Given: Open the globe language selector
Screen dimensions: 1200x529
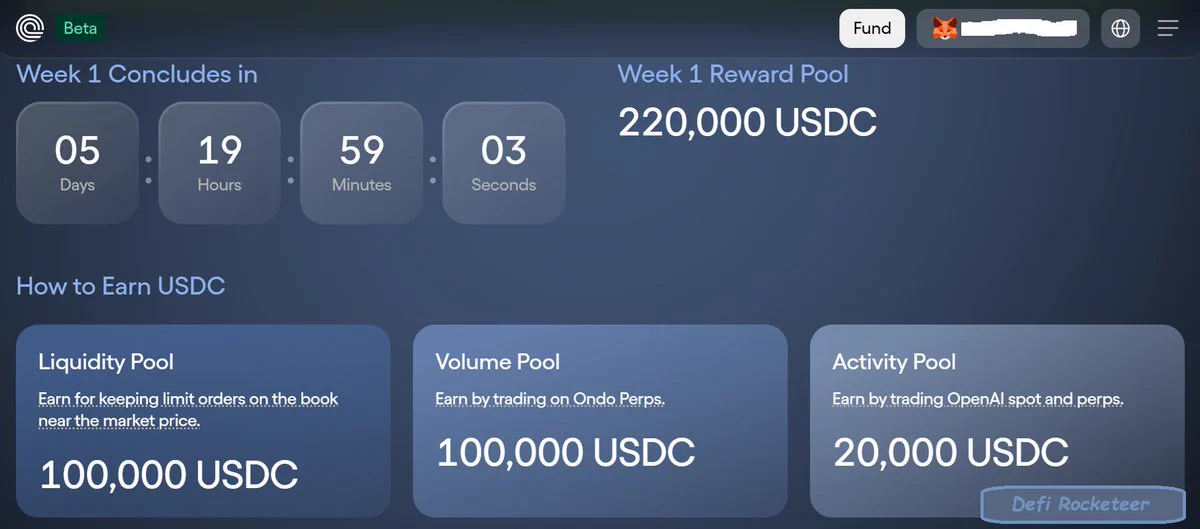Looking at the screenshot, I should point(1120,28).
